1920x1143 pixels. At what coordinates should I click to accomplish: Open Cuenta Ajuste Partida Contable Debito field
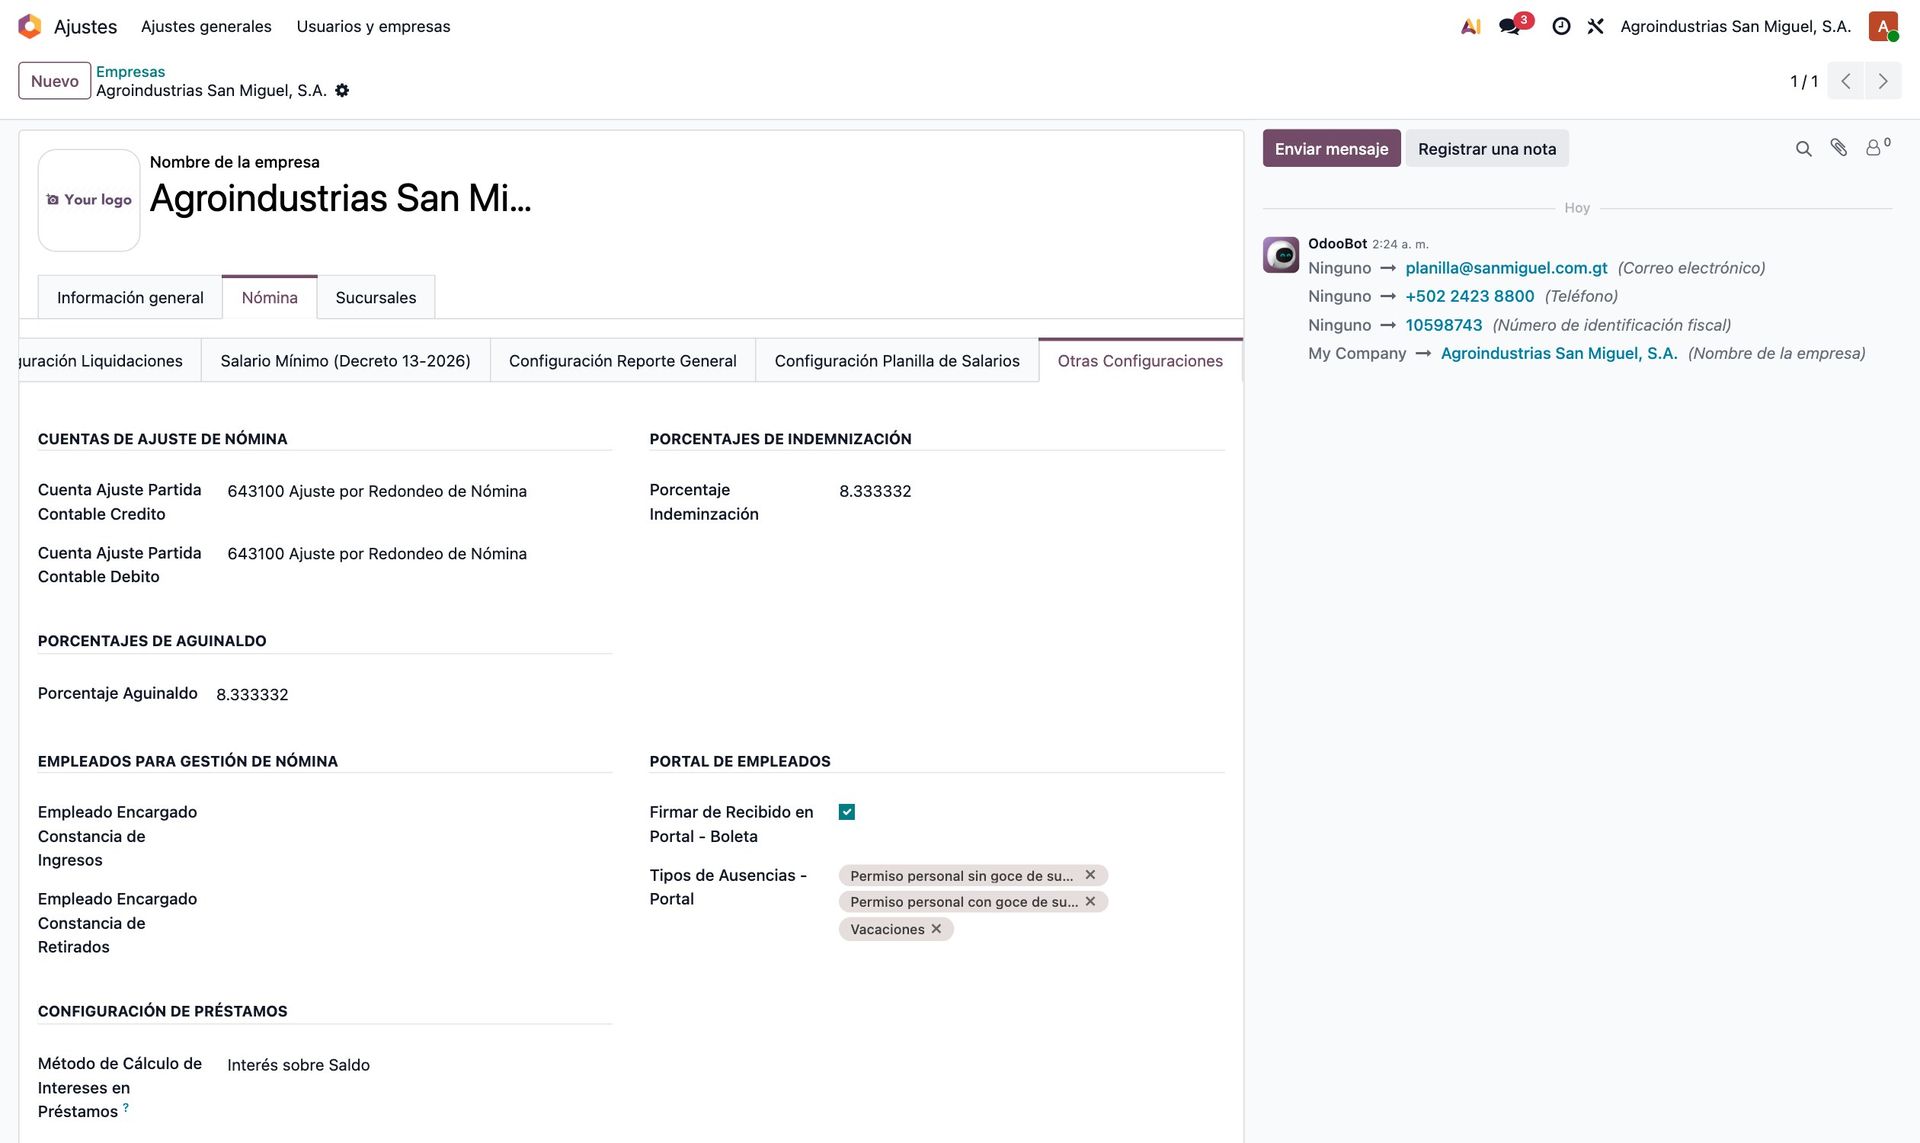tap(419, 554)
